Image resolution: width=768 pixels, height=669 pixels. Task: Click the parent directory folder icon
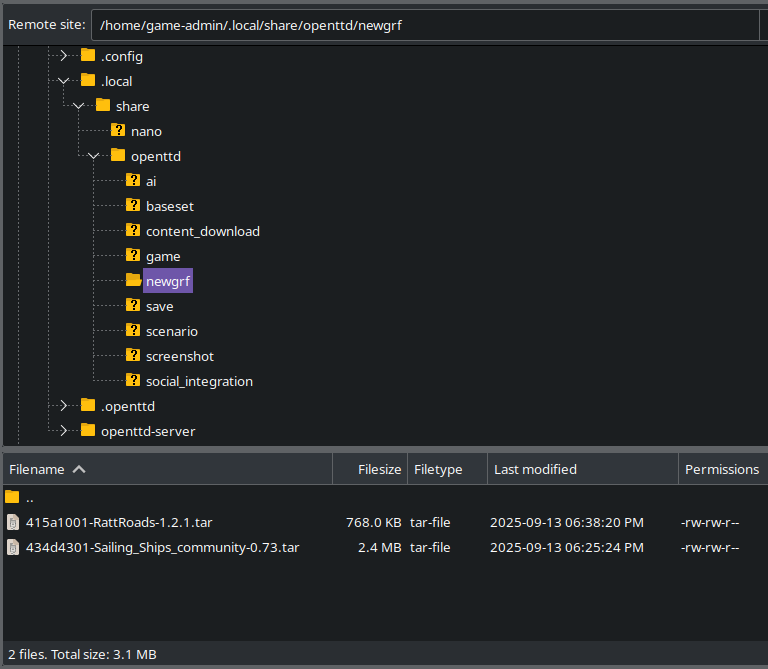pos(12,497)
